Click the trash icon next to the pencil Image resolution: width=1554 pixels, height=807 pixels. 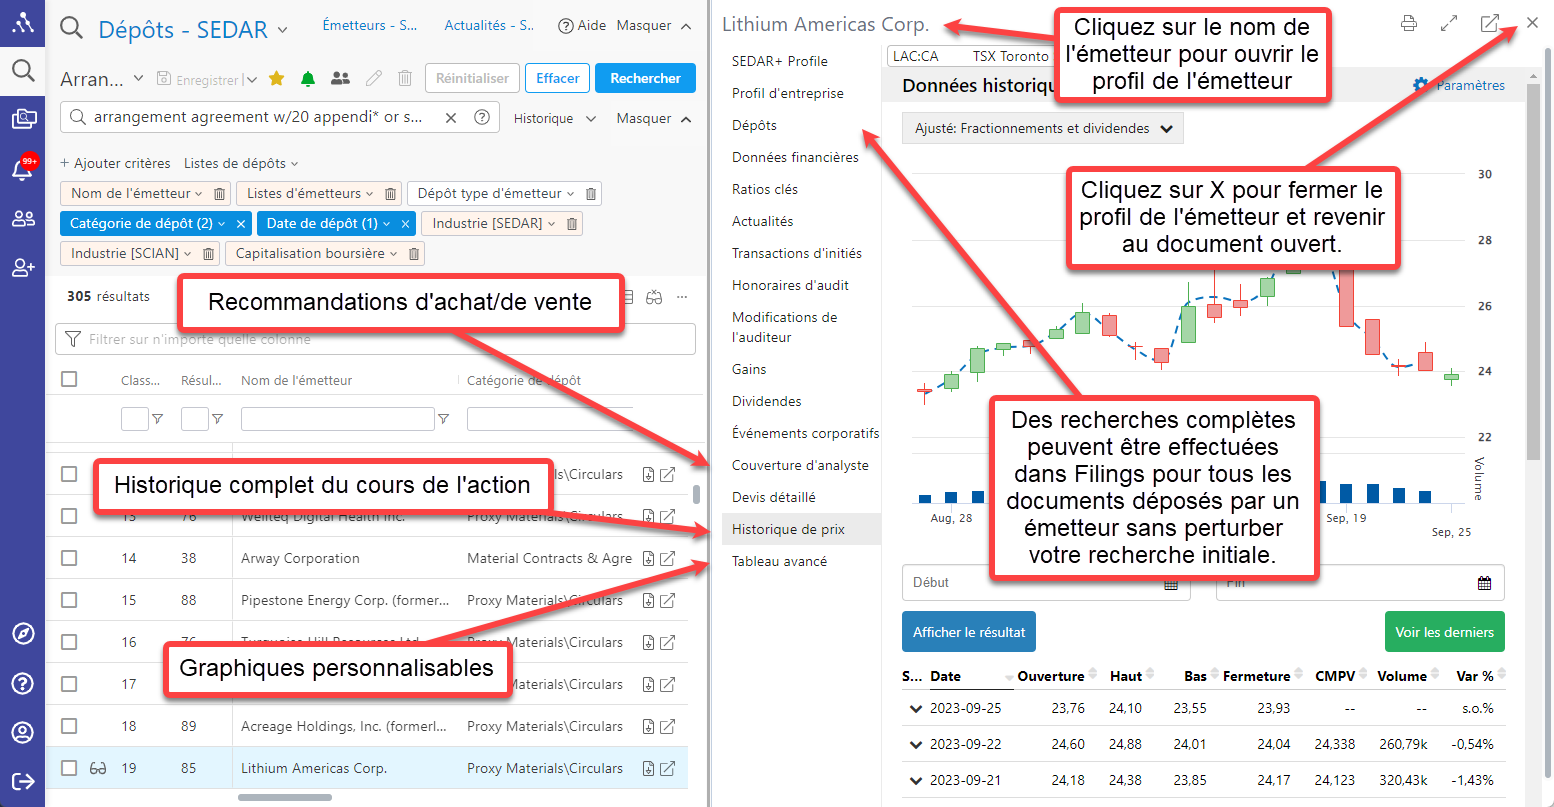pyautogui.click(x=405, y=78)
